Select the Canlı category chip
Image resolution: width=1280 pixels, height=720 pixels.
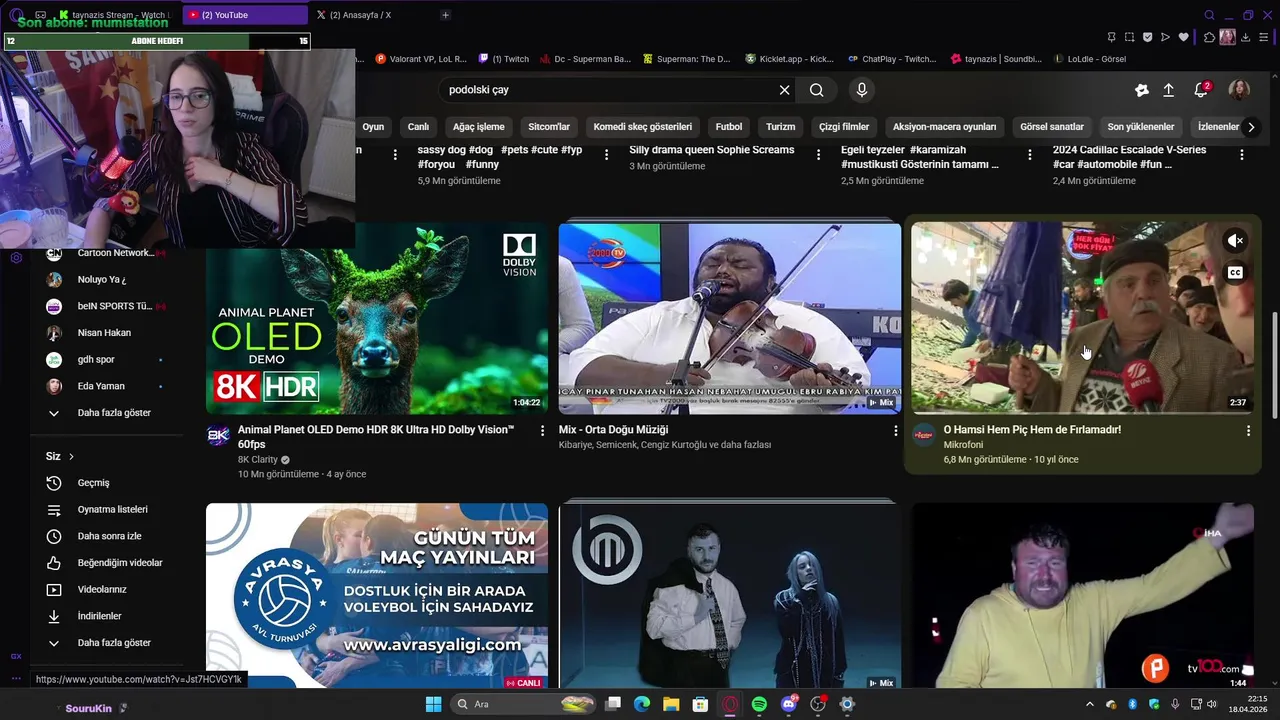pos(418,127)
